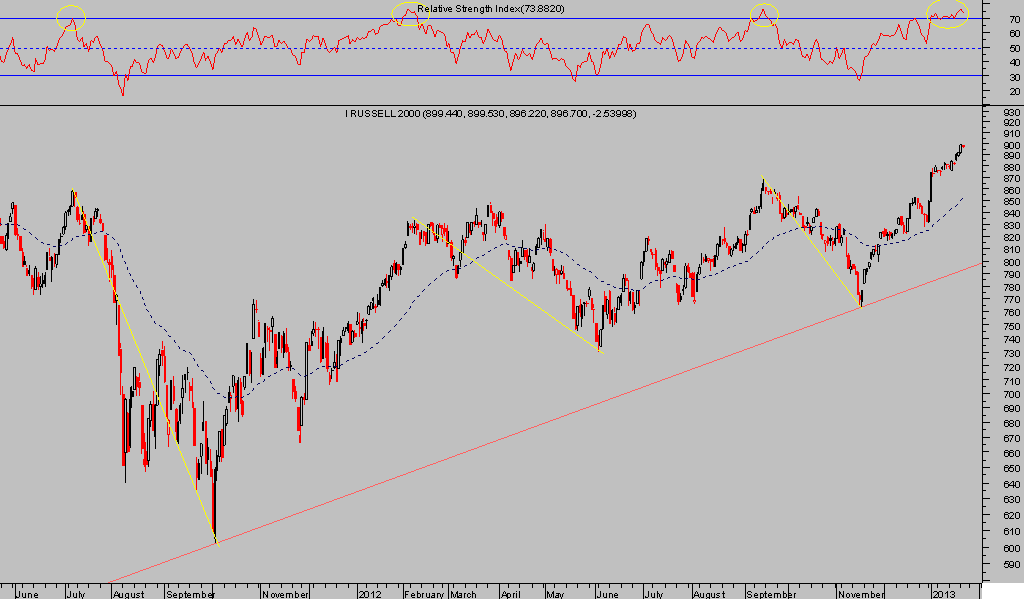The height and width of the screenshot is (599, 1024).
Task: Click the 600 price level on right axis
Action: tap(1003, 549)
